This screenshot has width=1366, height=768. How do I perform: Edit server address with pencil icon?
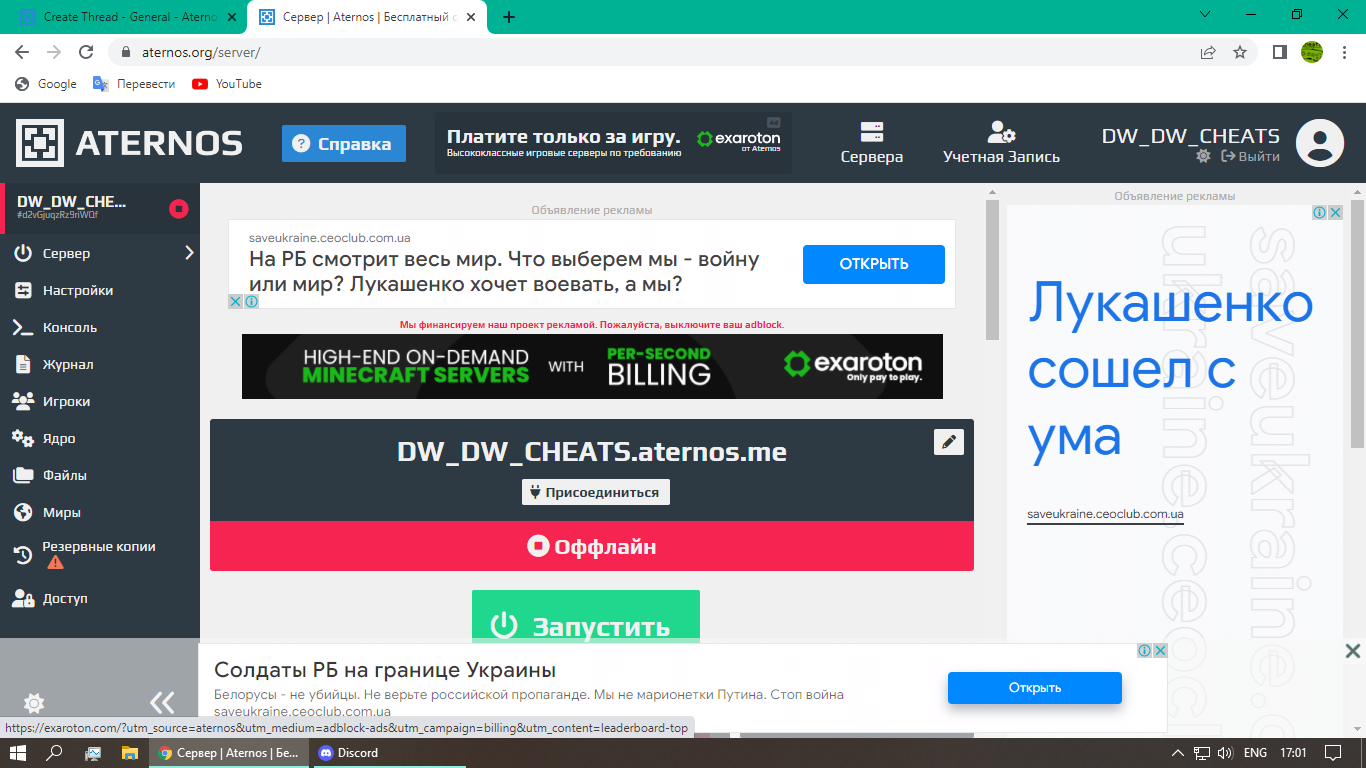tap(948, 442)
